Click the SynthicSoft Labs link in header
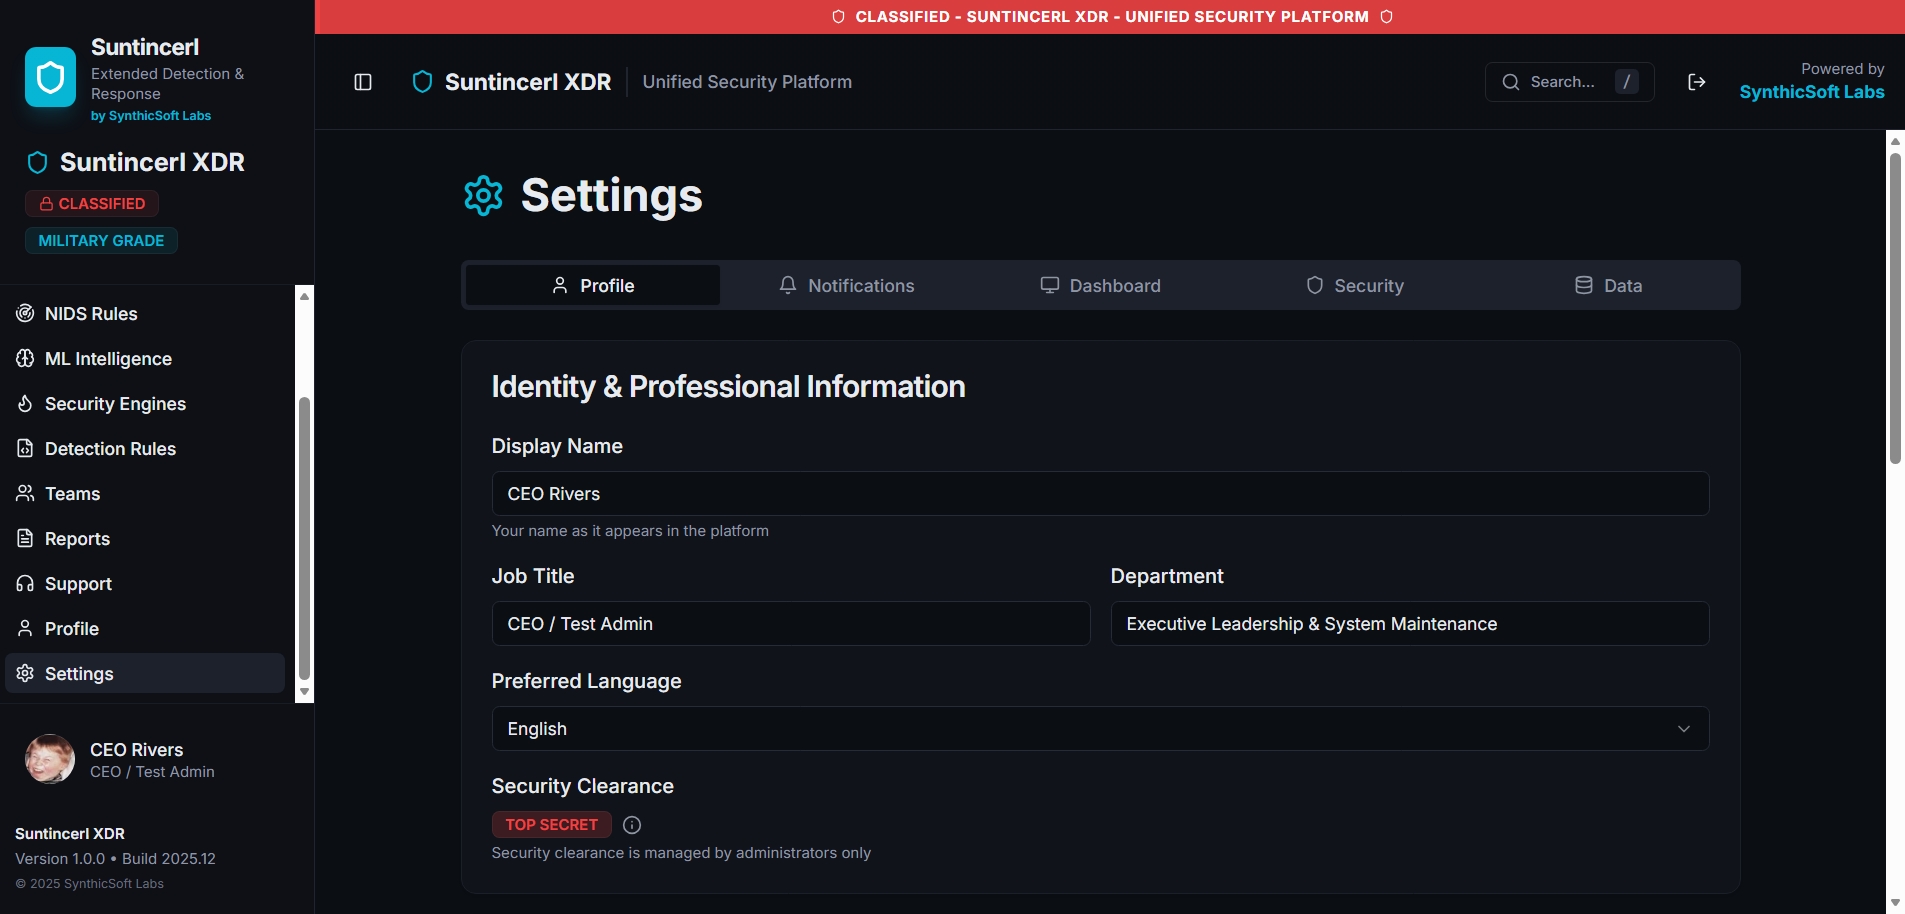Image resolution: width=1905 pixels, height=914 pixels. (x=1811, y=92)
